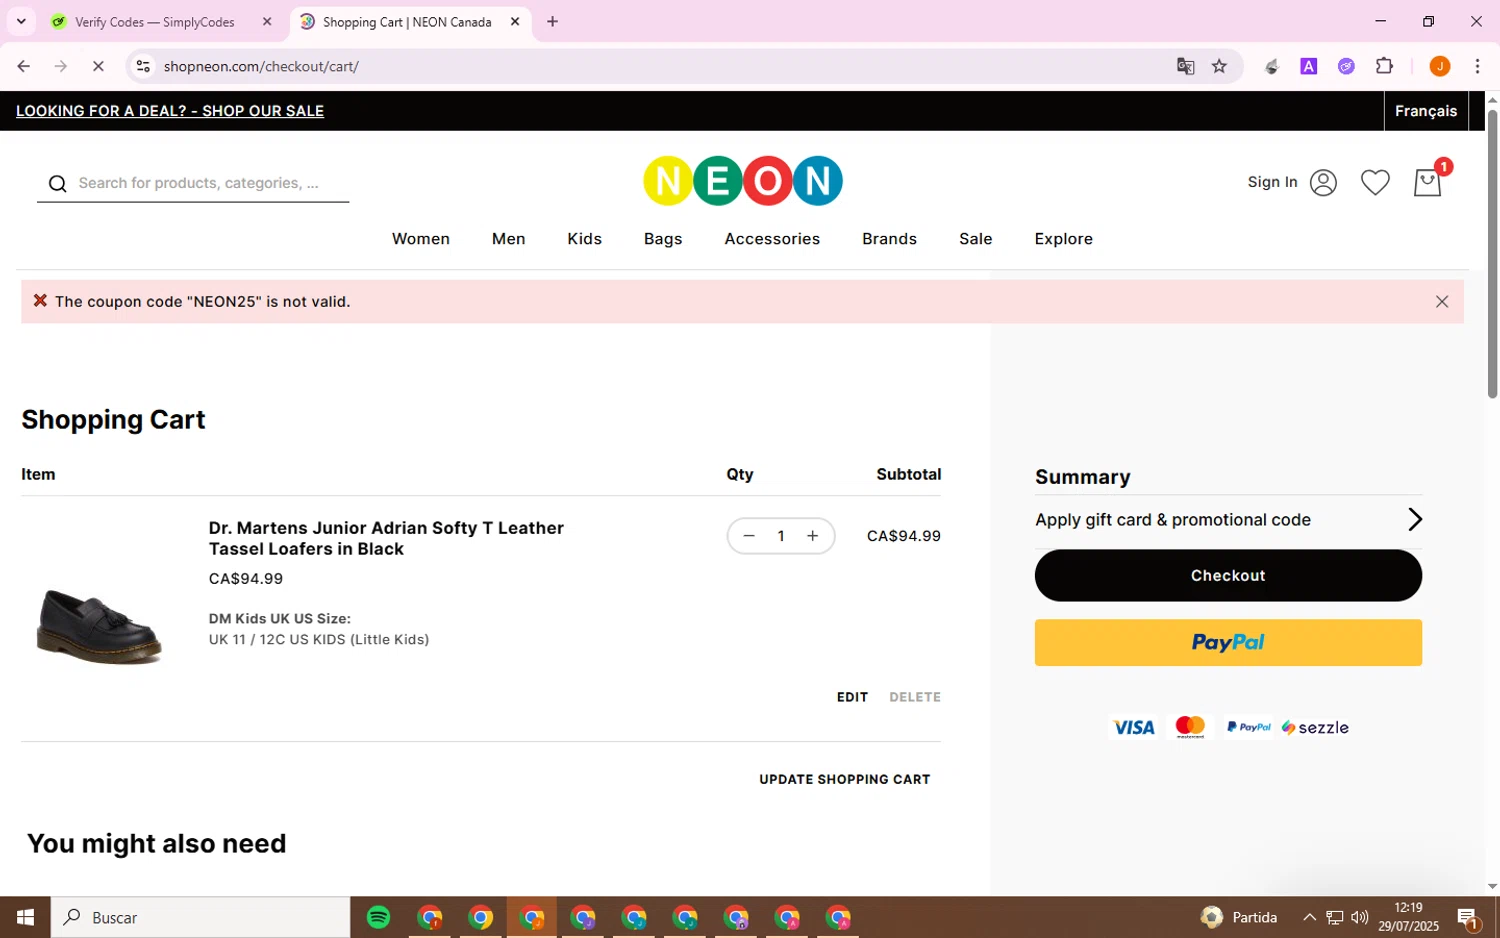The image size is (1500, 938).
Task: Click EDIT for the loafers item
Action: (x=852, y=697)
